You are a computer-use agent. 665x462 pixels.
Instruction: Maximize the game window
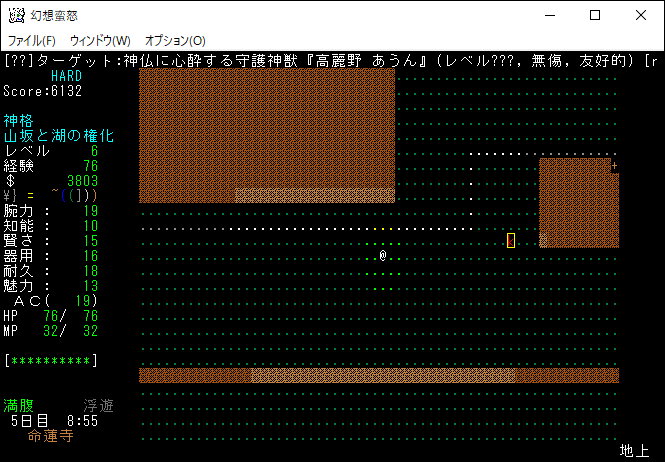point(595,15)
